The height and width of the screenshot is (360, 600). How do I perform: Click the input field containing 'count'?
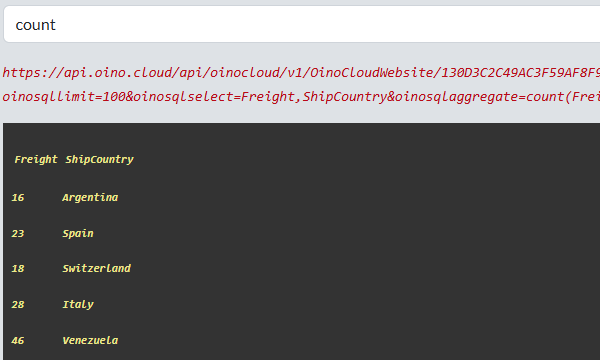tap(302, 24)
